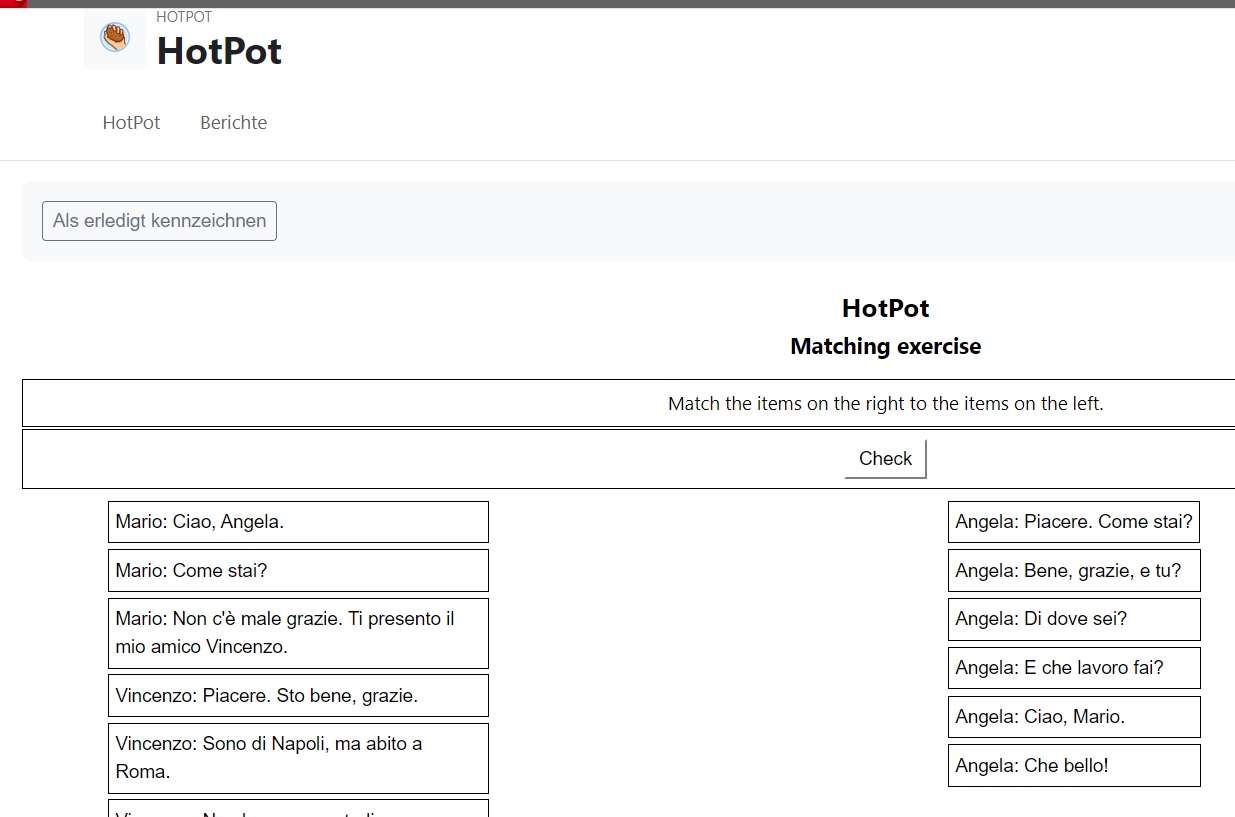Screen dimensions: 1235x817
Task: Click the HOTPOT breadcrumb label above the title
Action: pyautogui.click(x=184, y=16)
